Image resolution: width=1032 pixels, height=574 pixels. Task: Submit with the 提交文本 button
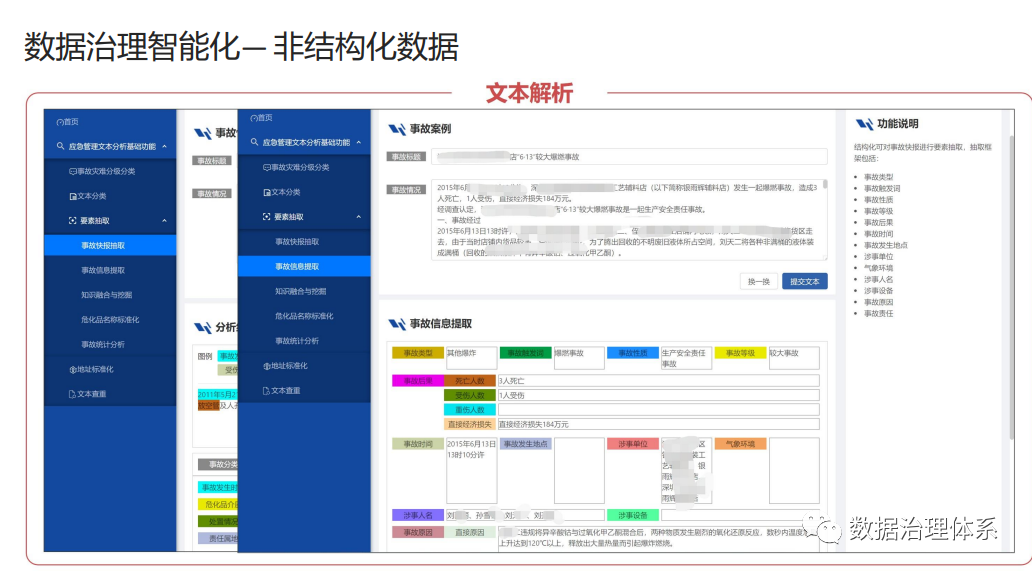click(x=804, y=282)
